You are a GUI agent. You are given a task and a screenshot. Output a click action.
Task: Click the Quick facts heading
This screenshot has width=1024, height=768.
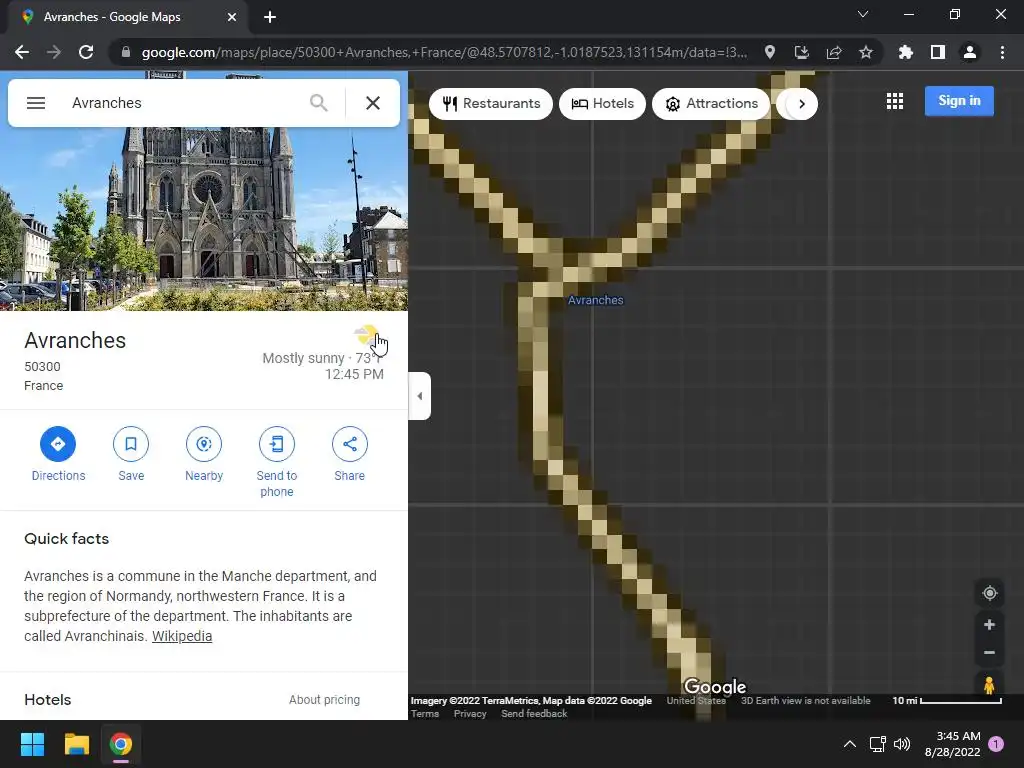click(67, 539)
